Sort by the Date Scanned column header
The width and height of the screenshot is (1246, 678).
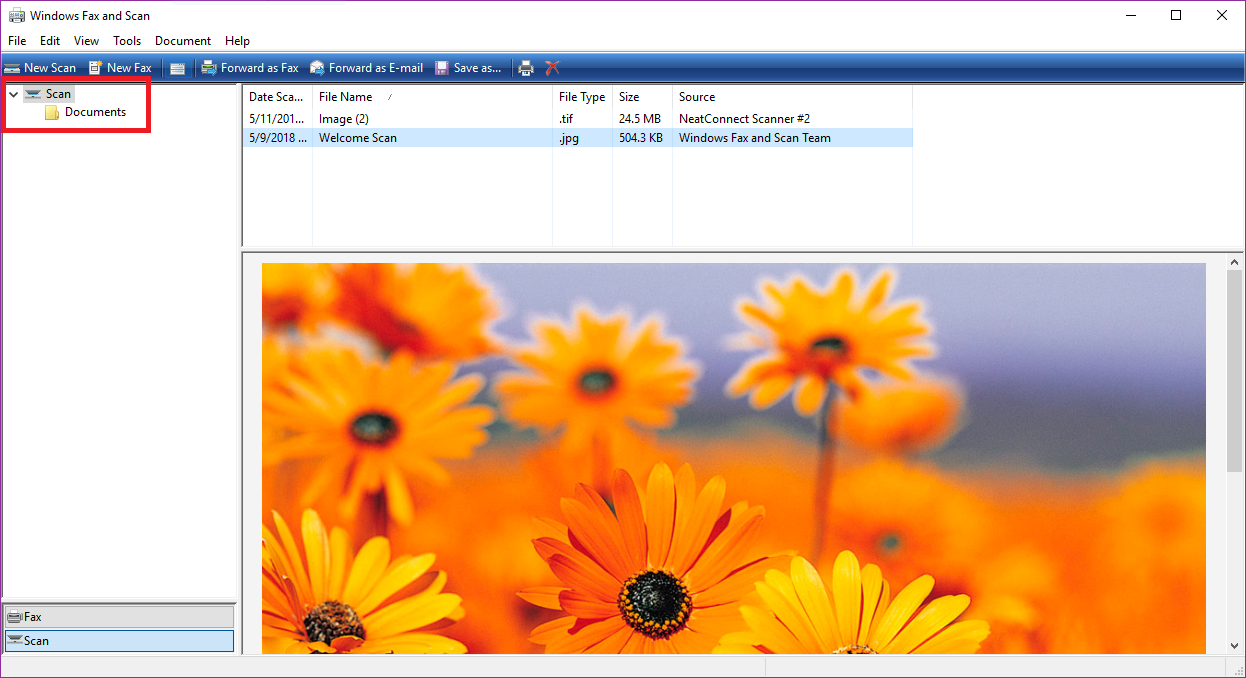(x=277, y=97)
